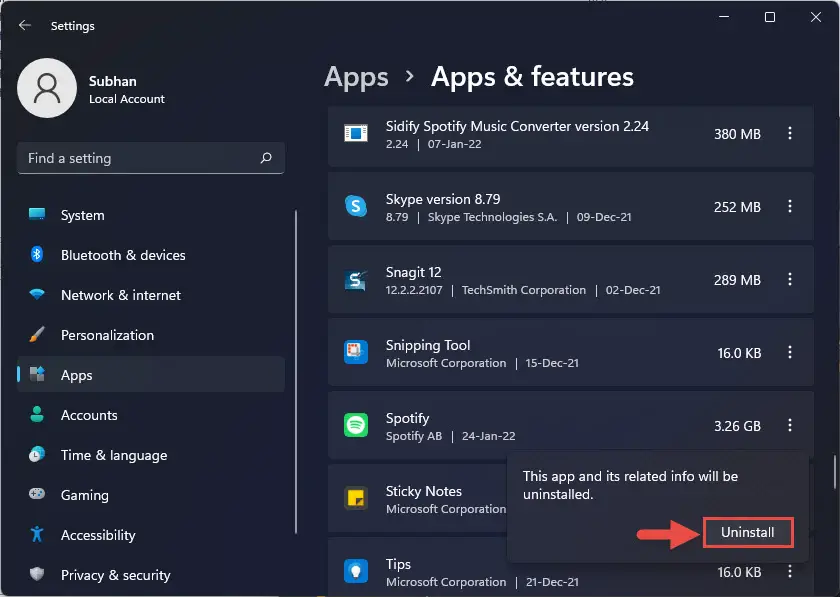Screen dimensions: 840x597
Task: Select the Skype version 8.79 title
Action: 443,199
